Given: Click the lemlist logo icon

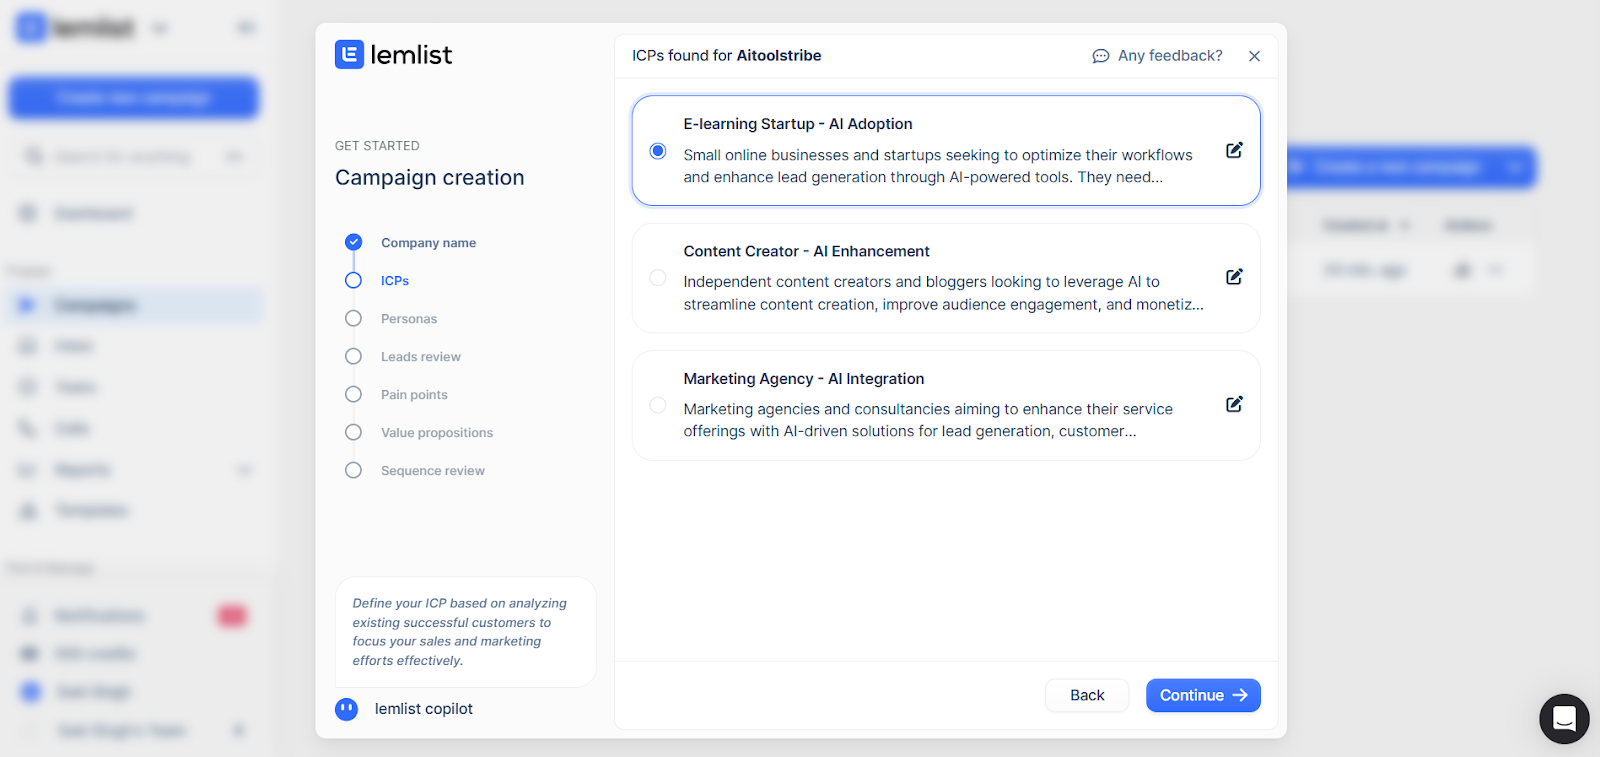Looking at the screenshot, I should pos(349,54).
